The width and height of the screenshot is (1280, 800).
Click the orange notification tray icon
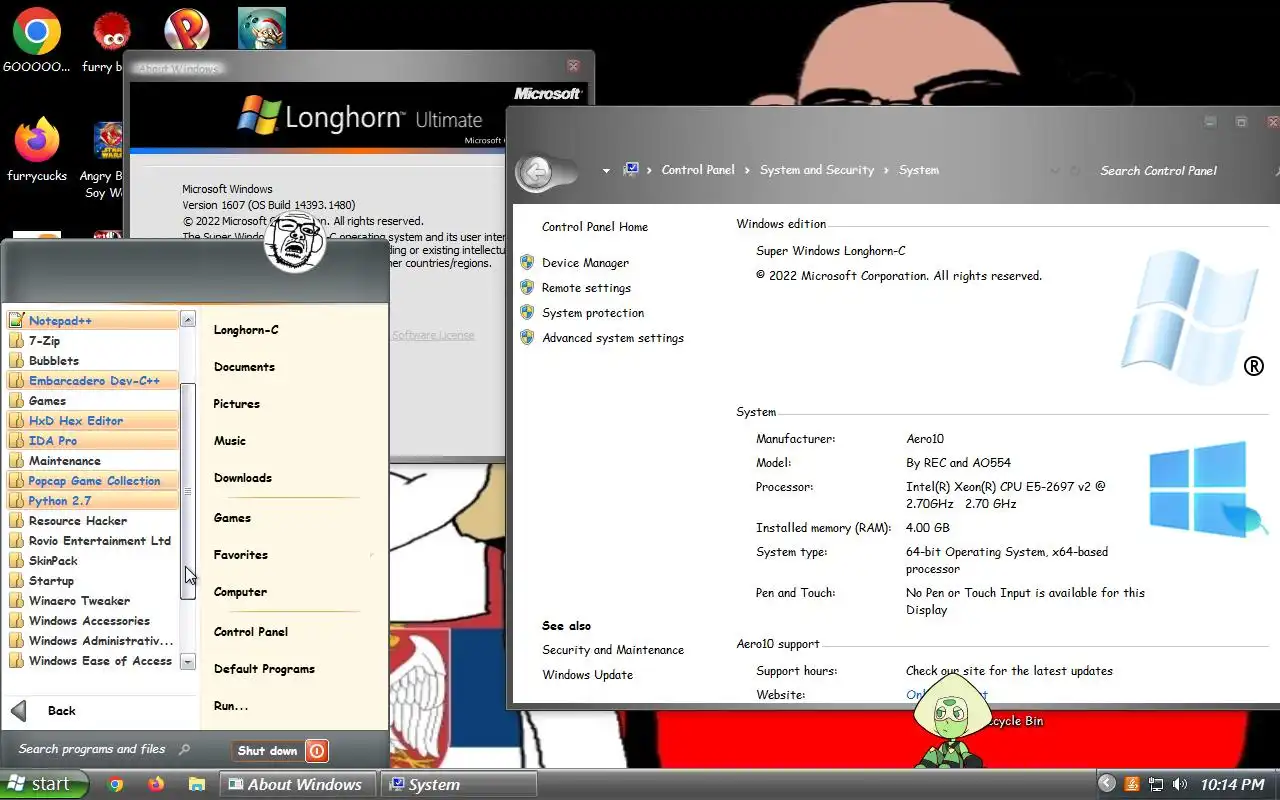click(x=1132, y=785)
